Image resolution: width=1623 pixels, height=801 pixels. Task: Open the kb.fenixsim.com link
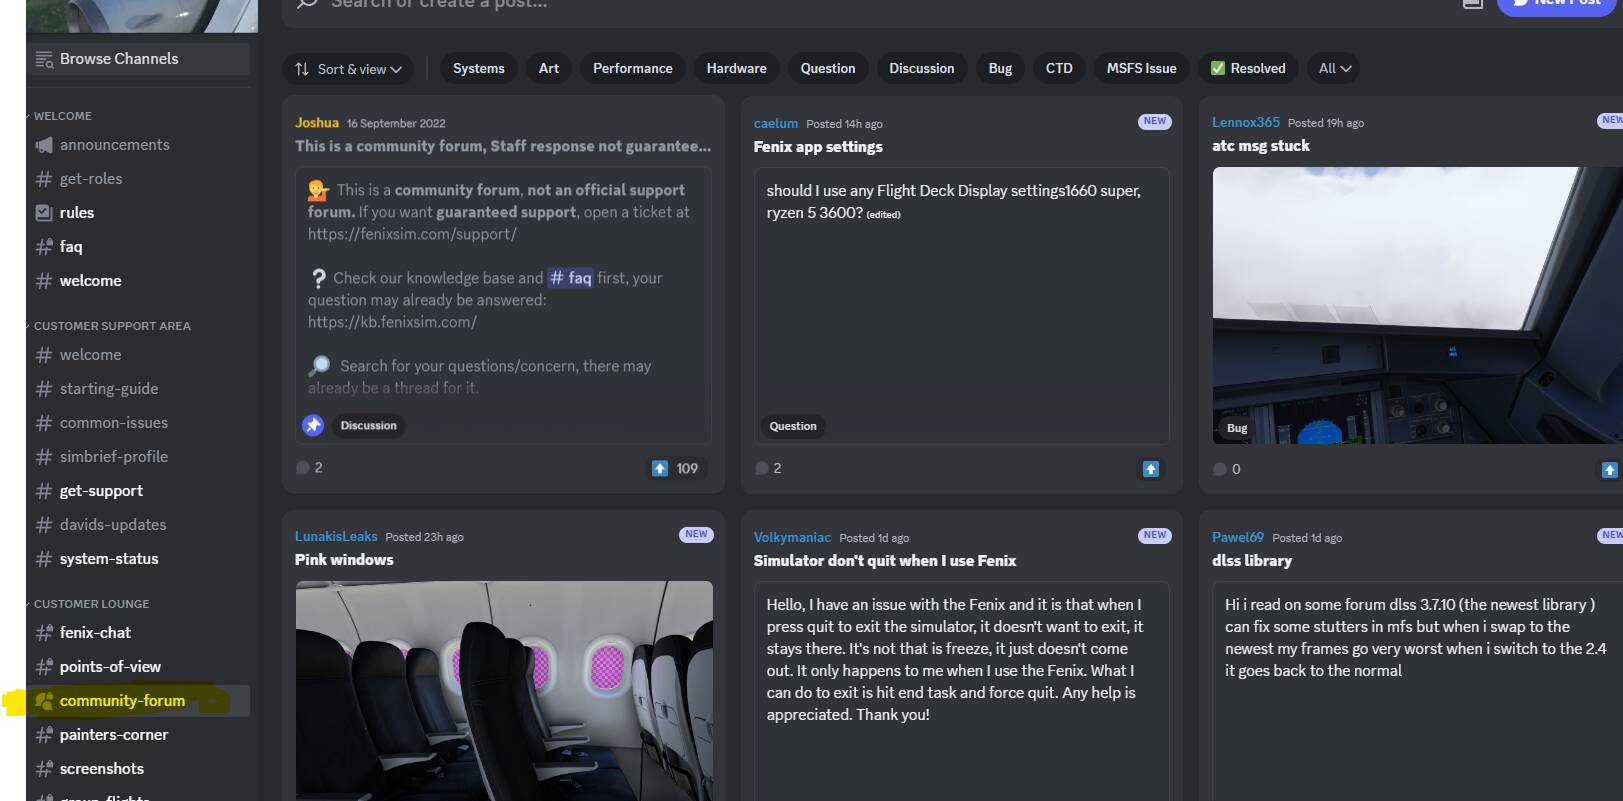[x=392, y=322]
